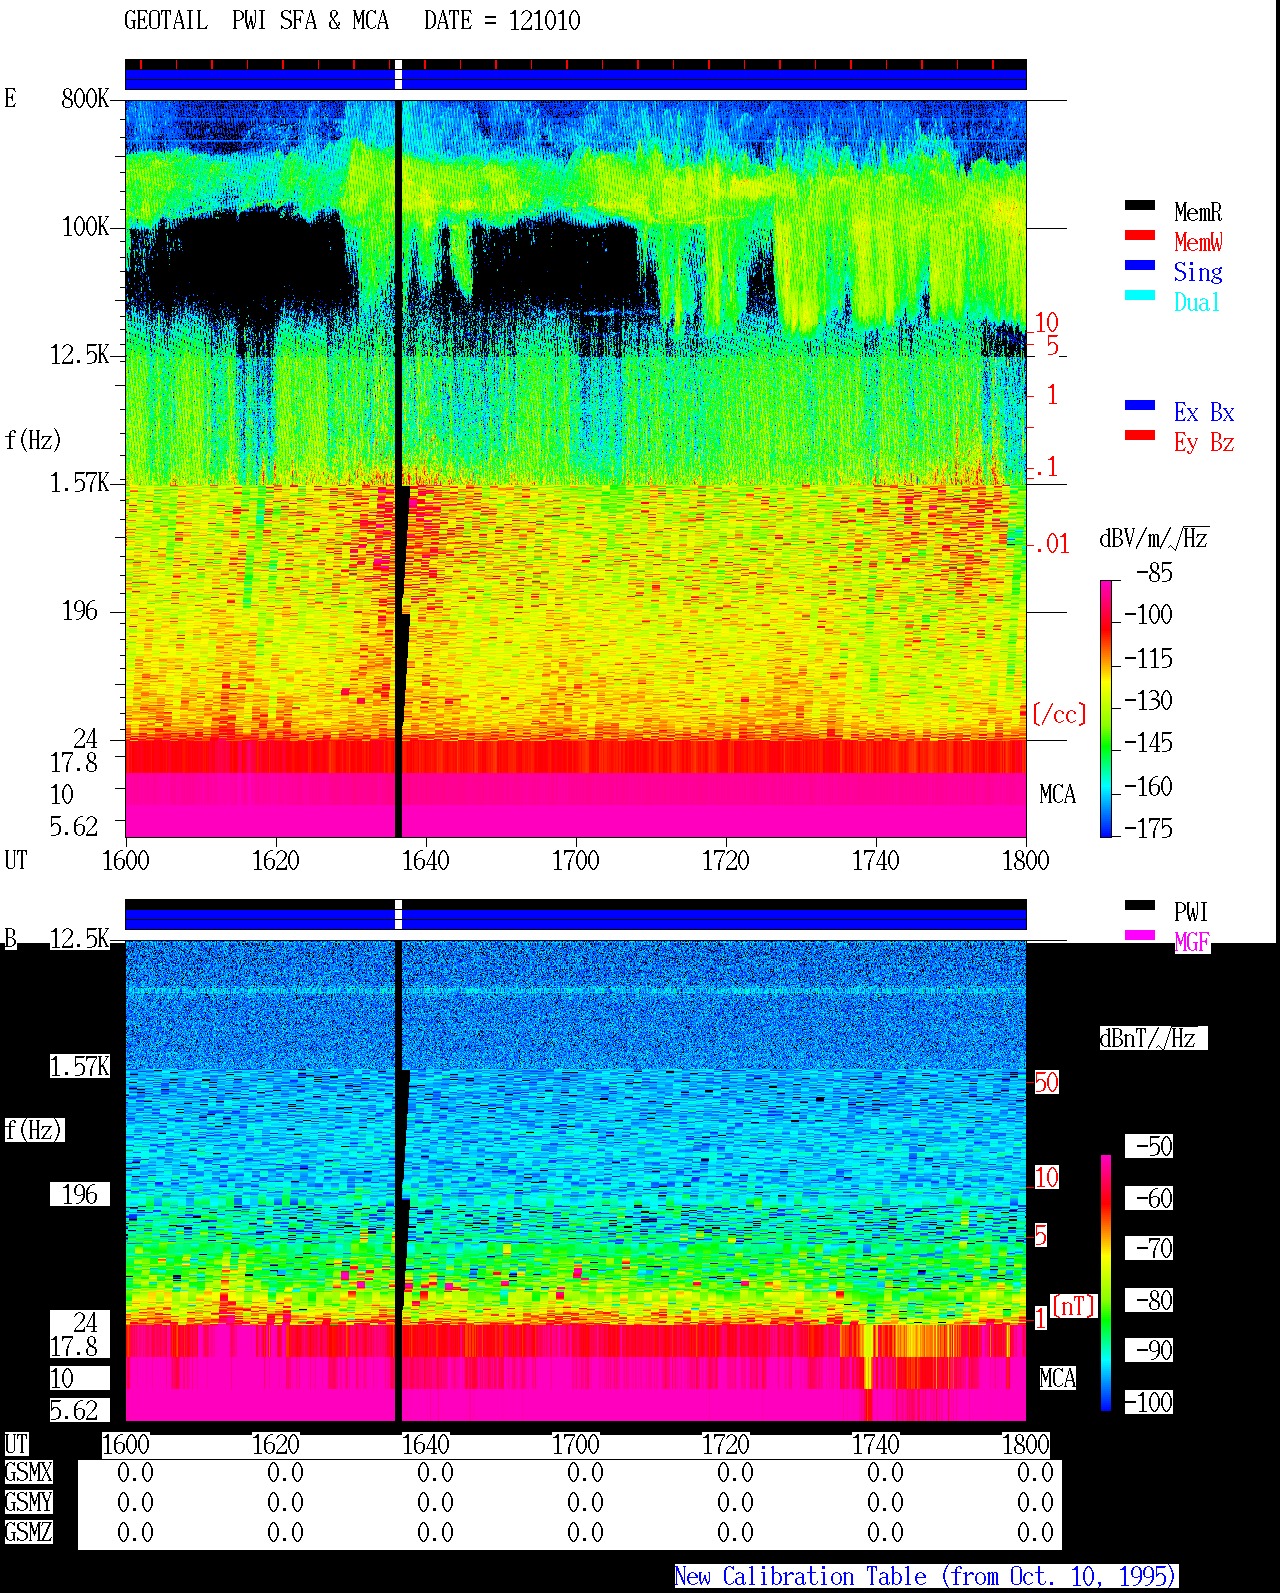
Task: Select the "Ey Bz" legend label
Action: pos(1204,442)
